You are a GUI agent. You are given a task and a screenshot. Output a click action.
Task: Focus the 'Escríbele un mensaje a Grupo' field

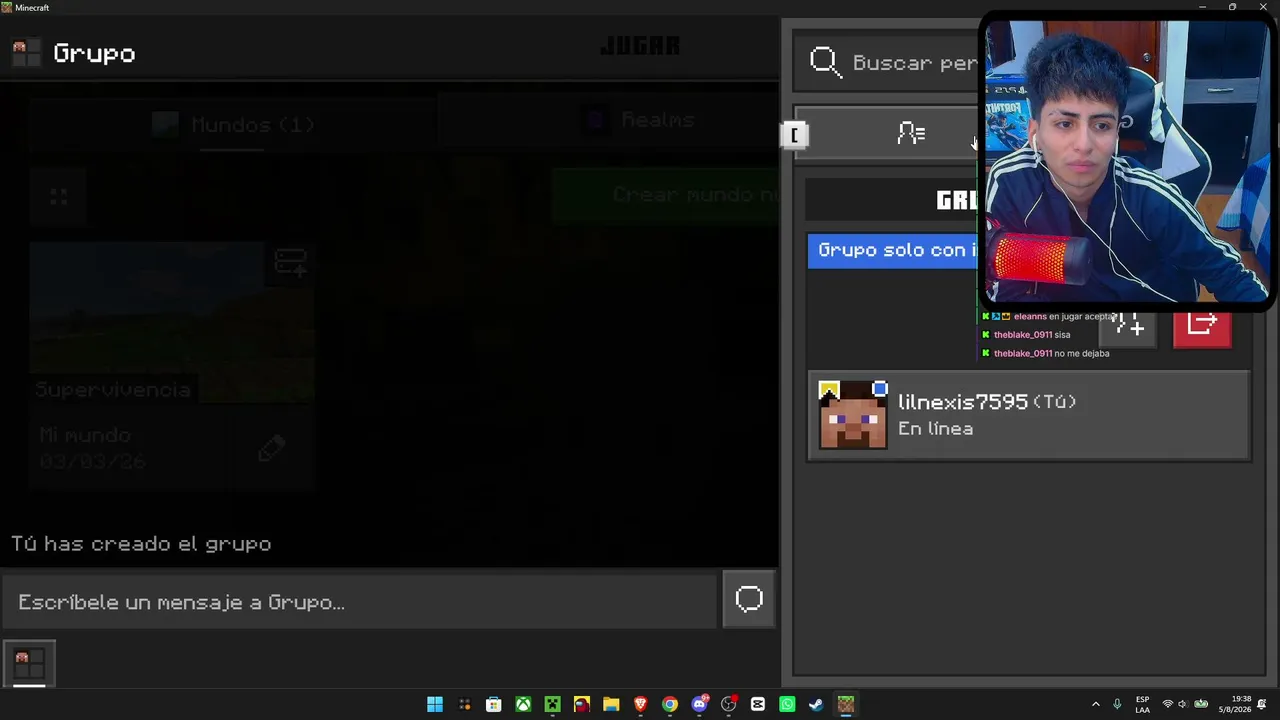359,602
